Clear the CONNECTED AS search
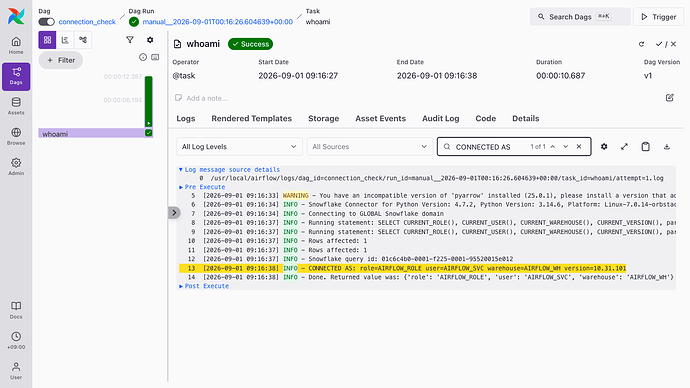 pos(579,146)
